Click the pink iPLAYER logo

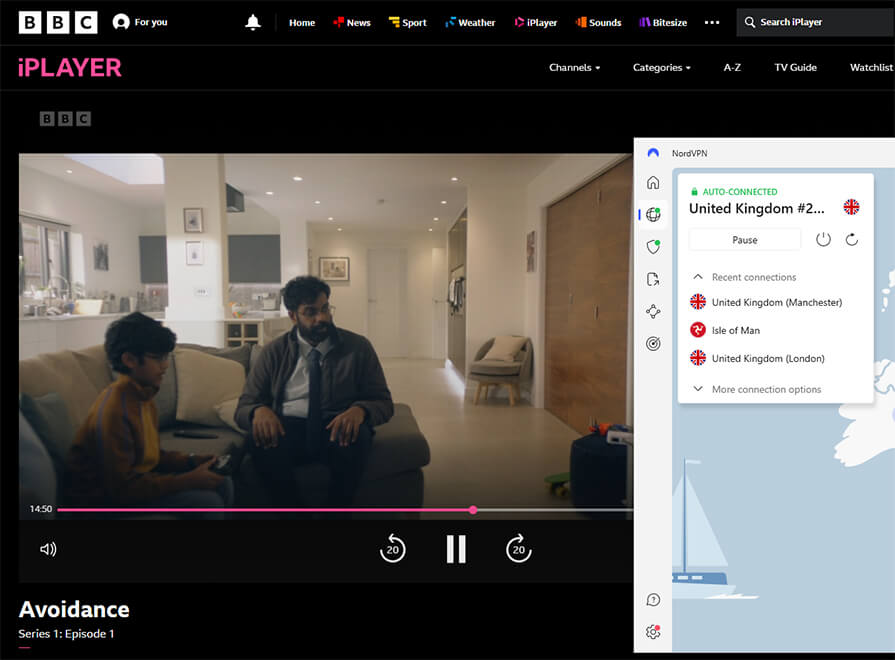pos(70,67)
